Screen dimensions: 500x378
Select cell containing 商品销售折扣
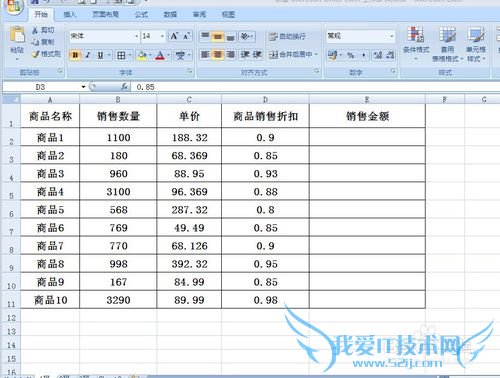[x=265, y=116]
